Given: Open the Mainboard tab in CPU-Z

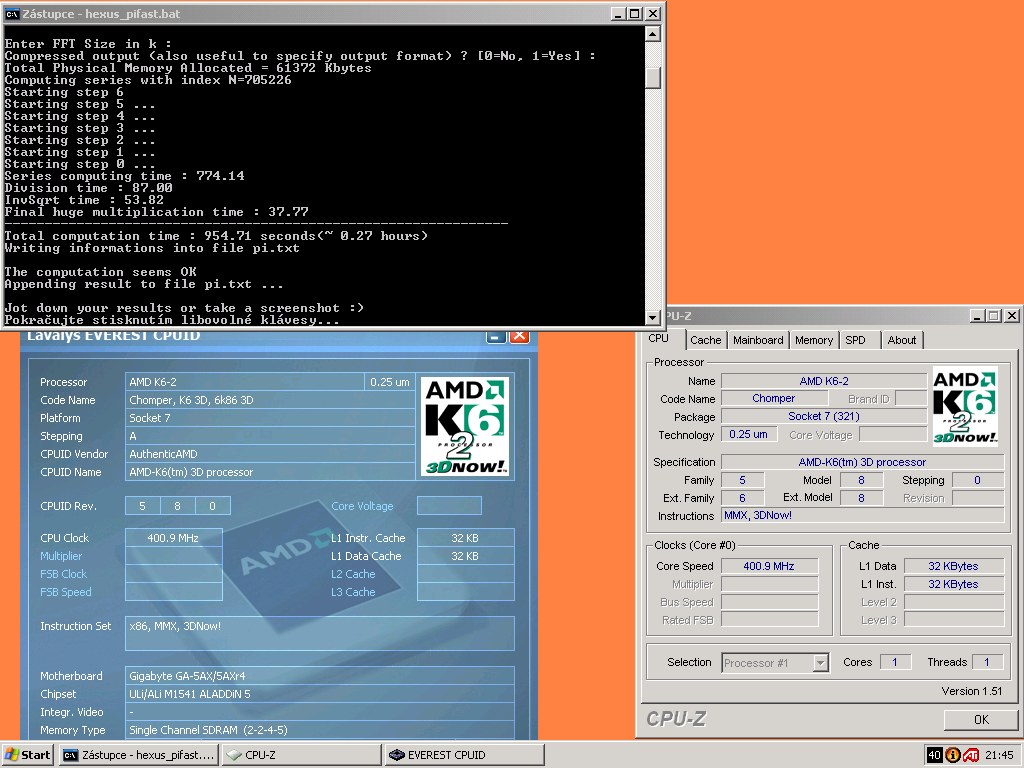Looking at the screenshot, I should click(758, 340).
